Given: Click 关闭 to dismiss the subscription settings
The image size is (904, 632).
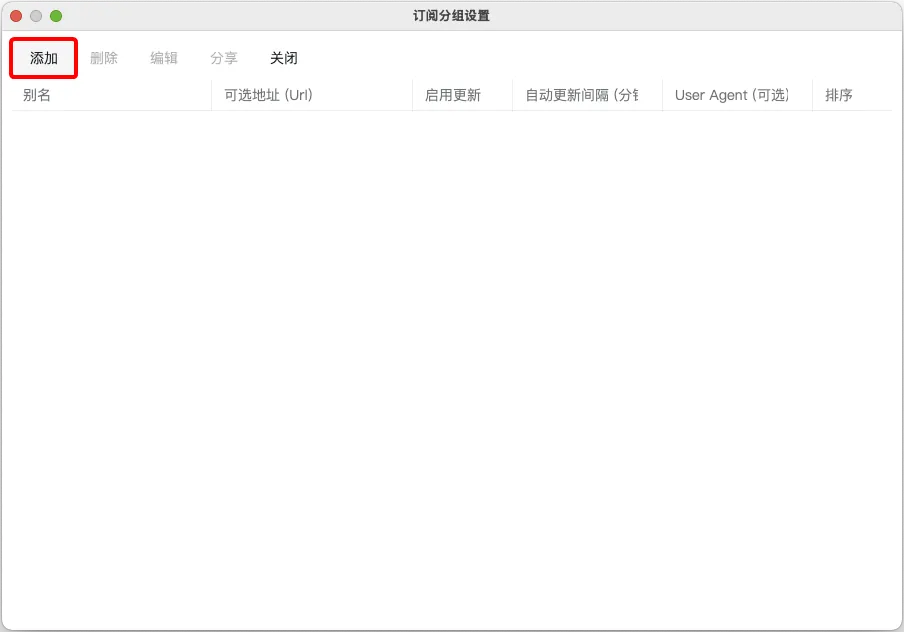Looking at the screenshot, I should coord(284,58).
